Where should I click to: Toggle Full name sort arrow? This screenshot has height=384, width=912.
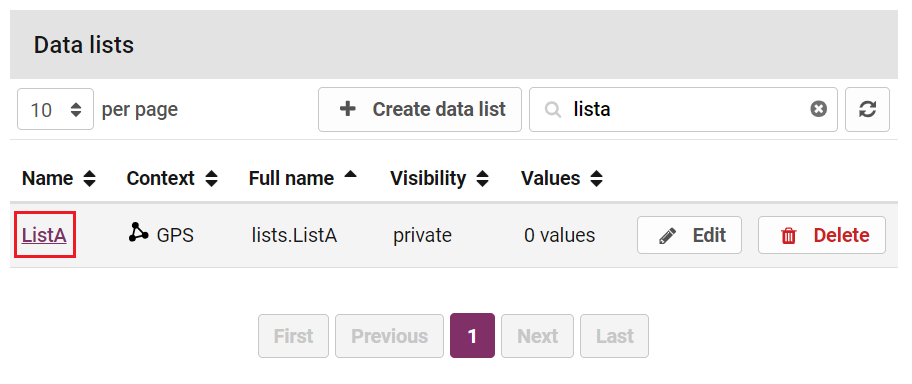click(350, 174)
